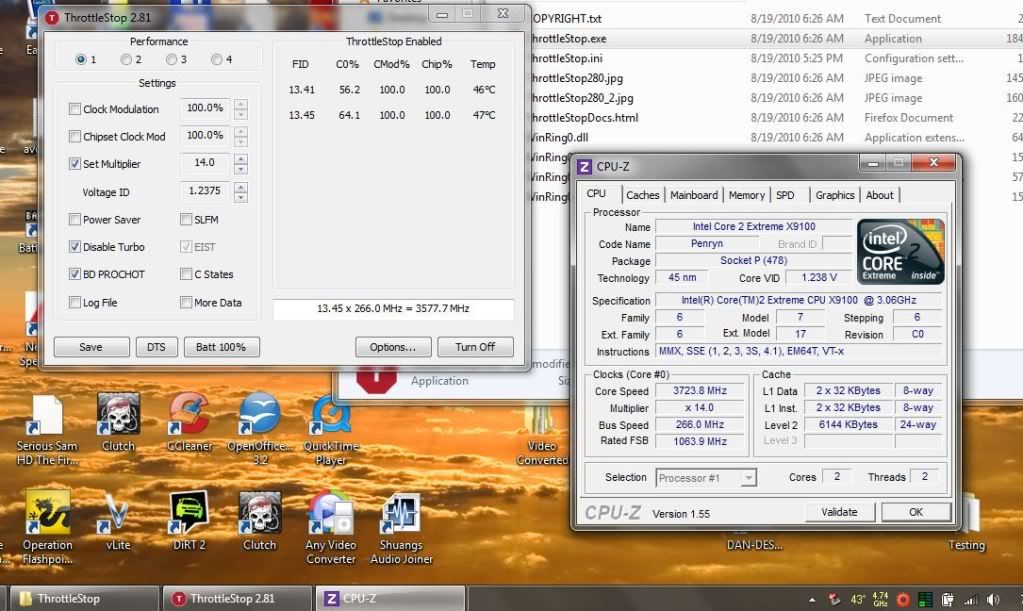The image size is (1023, 611).
Task: Switch to the Caches tab in CPU-Z
Action: click(x=643, y=195)
